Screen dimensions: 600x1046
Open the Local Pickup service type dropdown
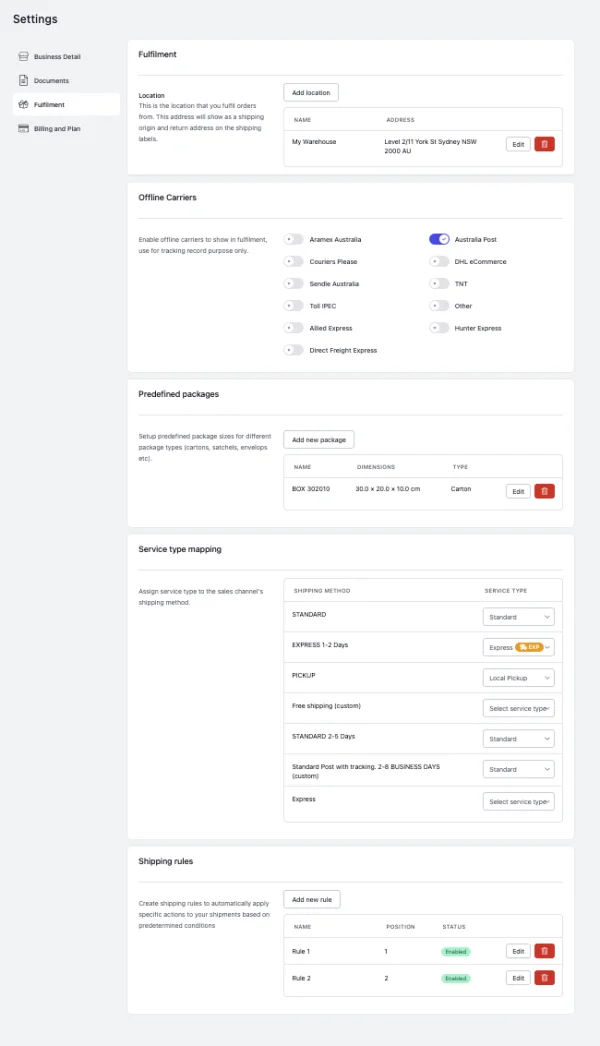(x=519, y=678)
